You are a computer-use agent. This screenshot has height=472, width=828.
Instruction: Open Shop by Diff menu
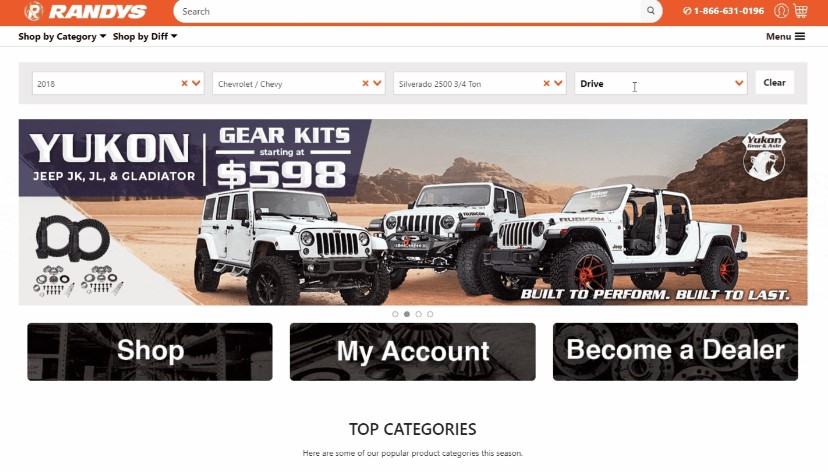145,36
